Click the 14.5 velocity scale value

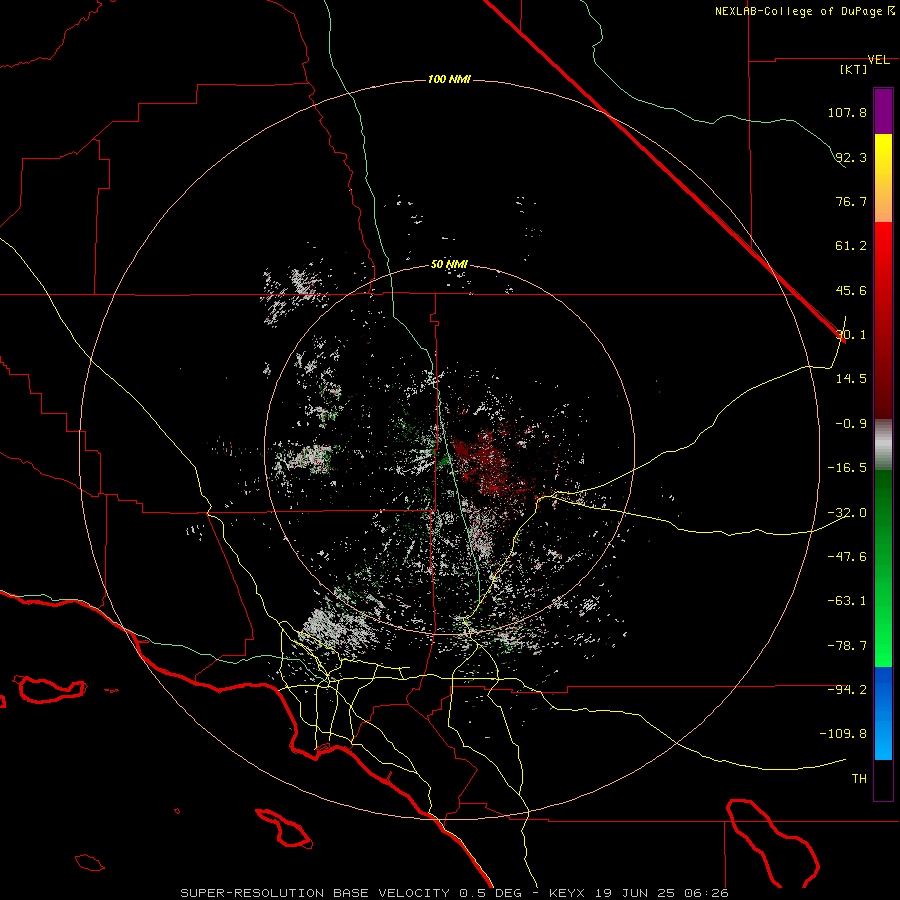(851, 379)
